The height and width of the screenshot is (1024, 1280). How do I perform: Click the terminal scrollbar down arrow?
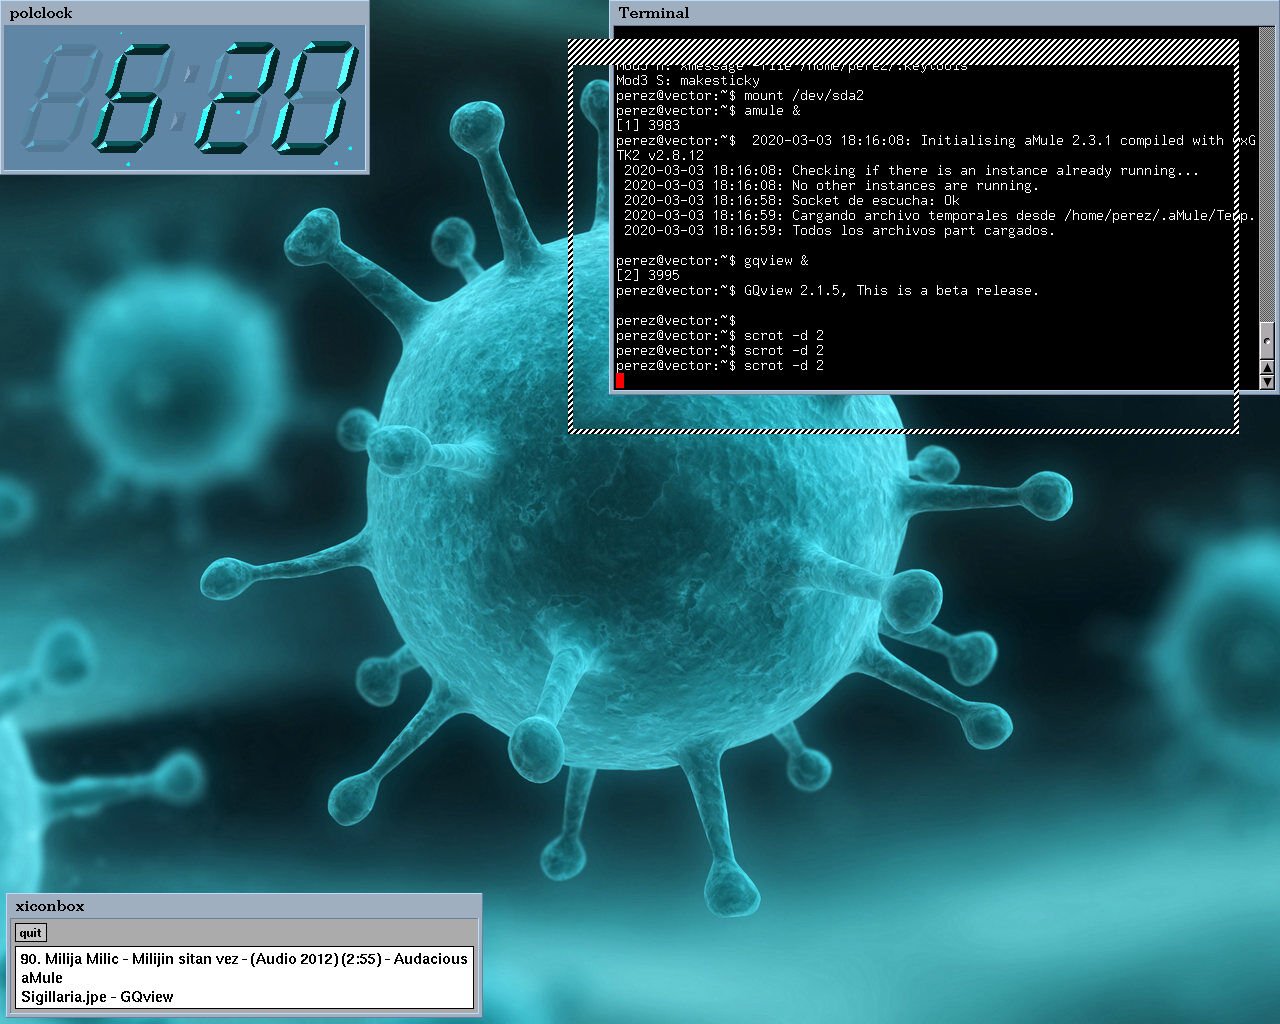[x=1267, y=382]
